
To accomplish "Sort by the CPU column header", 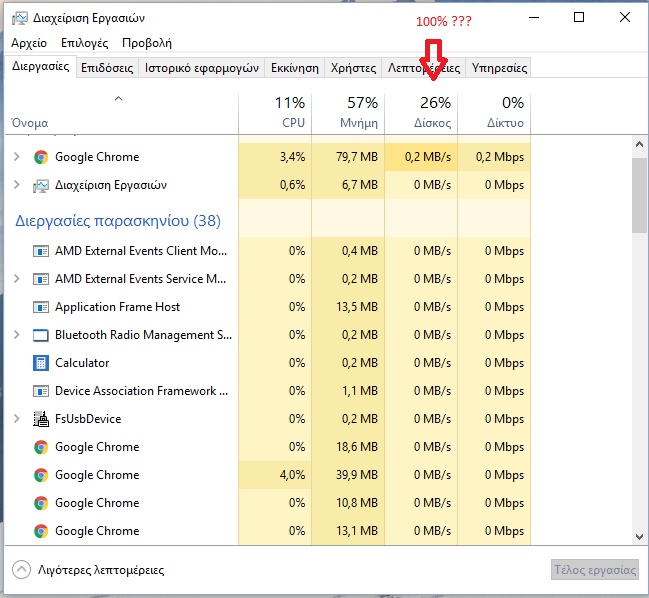I will [x=275, y=112].
